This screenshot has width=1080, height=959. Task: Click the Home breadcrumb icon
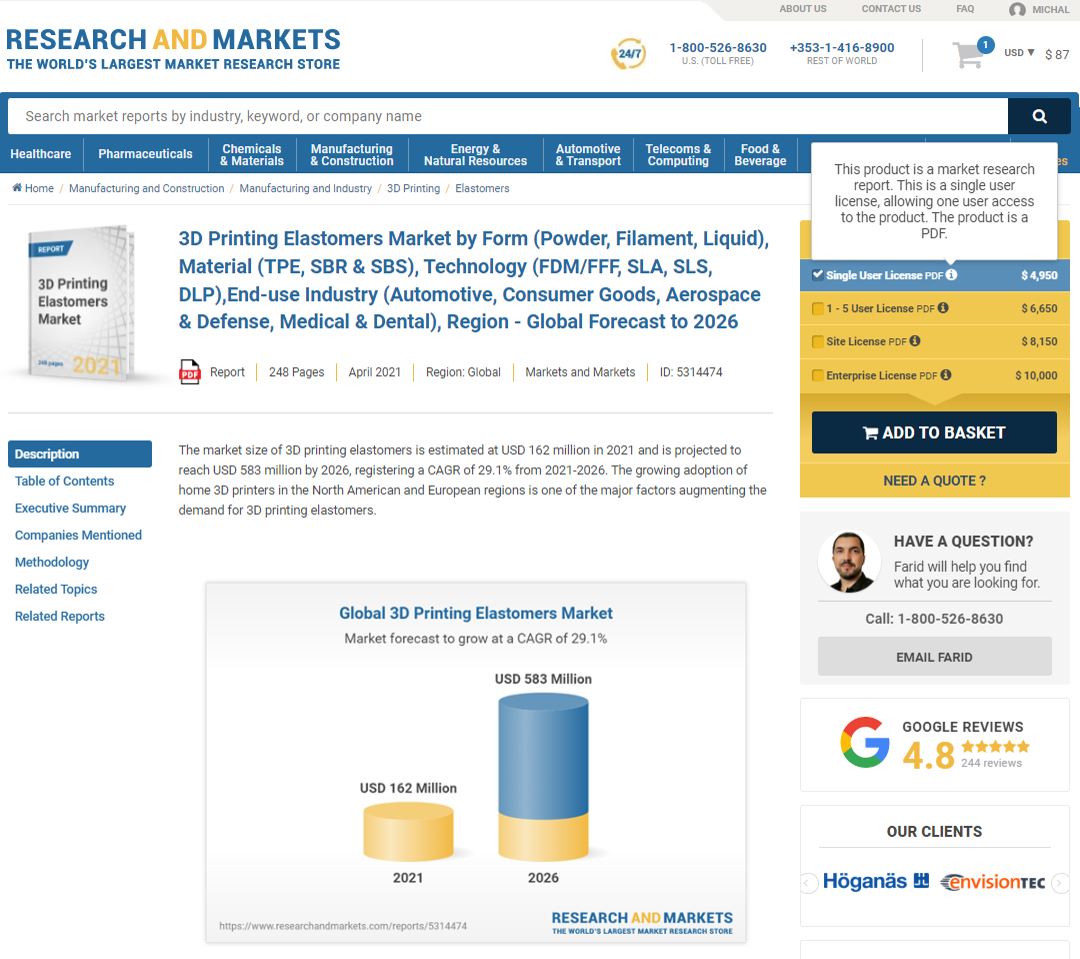pyautogui.click(x=17, y=188)
